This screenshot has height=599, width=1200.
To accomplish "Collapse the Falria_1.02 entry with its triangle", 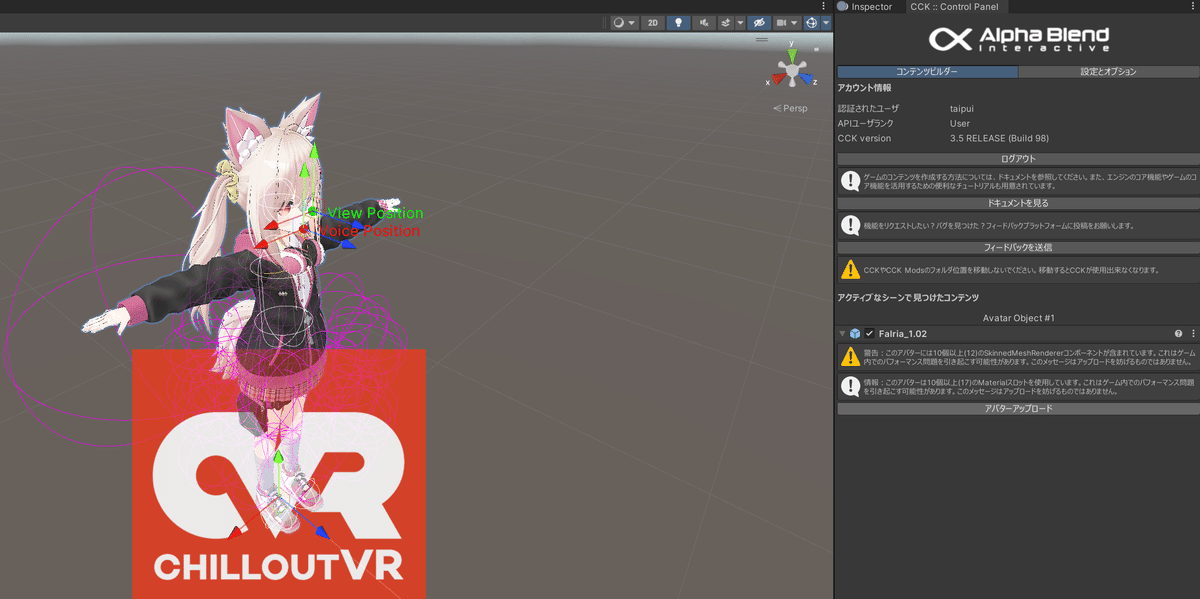I will pyautogui.click(x=841, y=333).
